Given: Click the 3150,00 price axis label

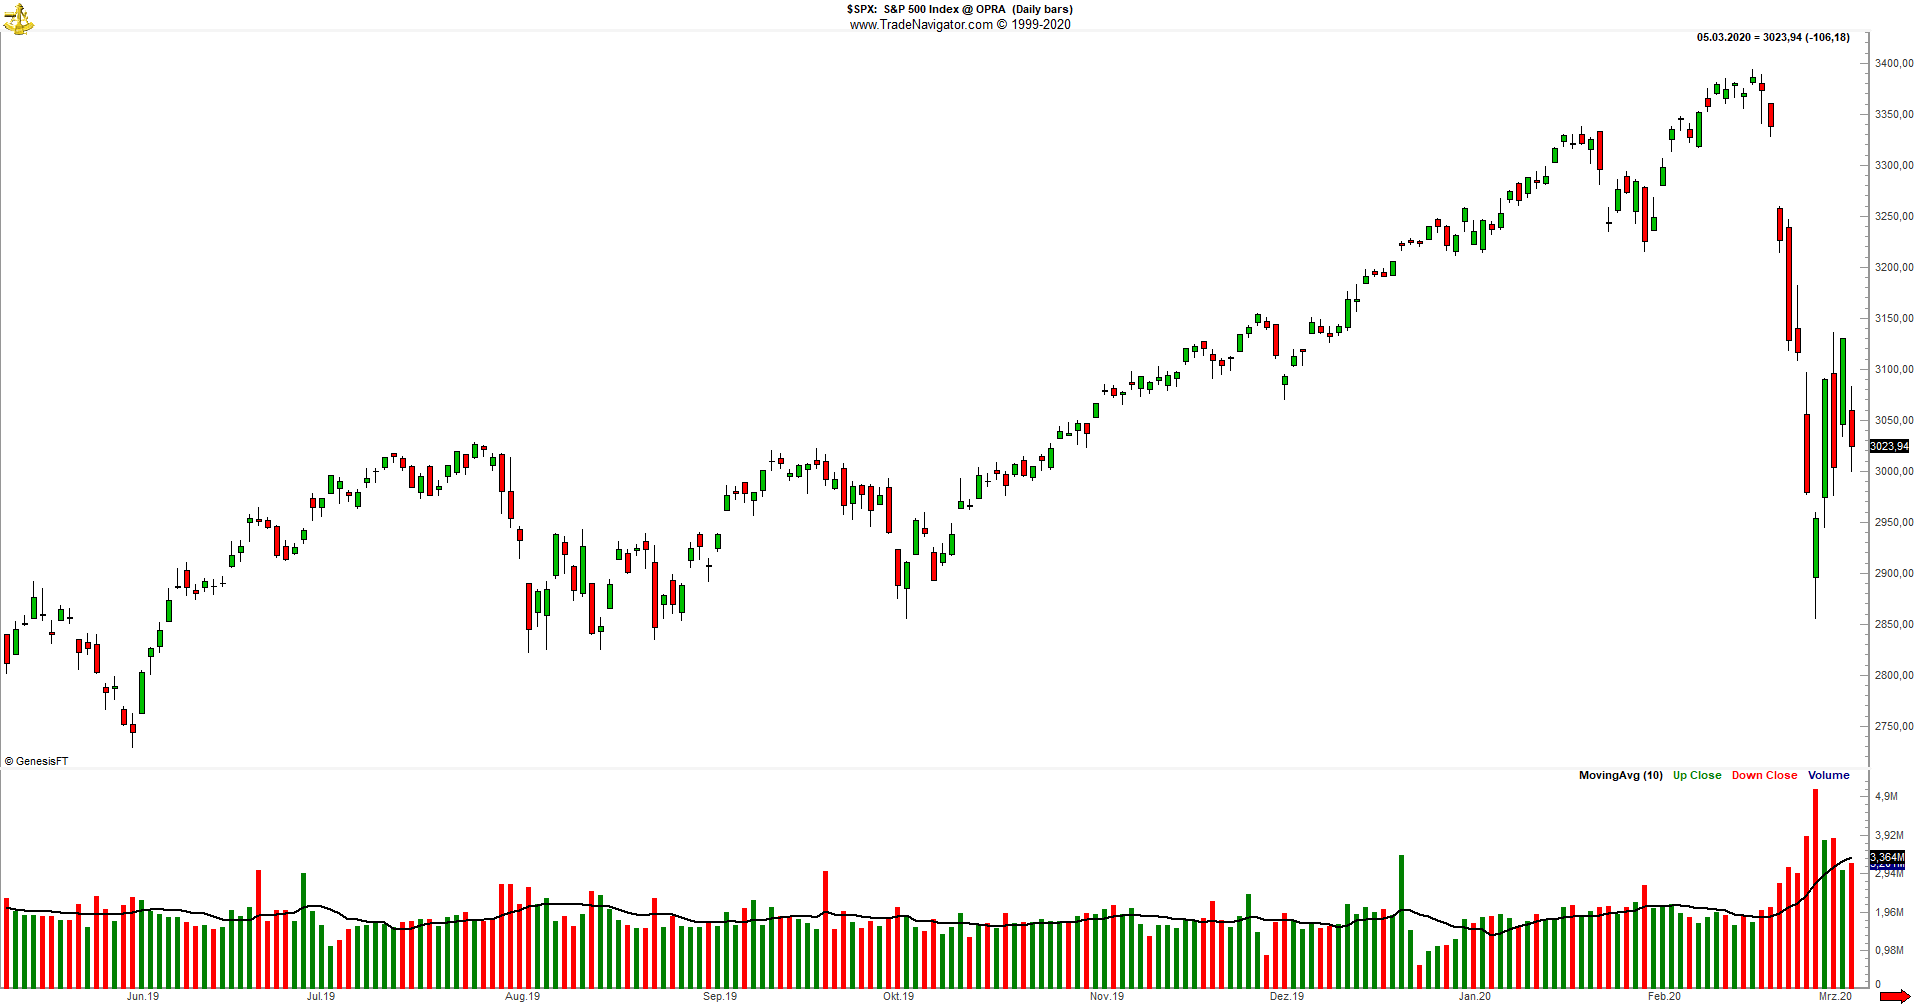Looking at the screenshot, I should click(1894, 318).
